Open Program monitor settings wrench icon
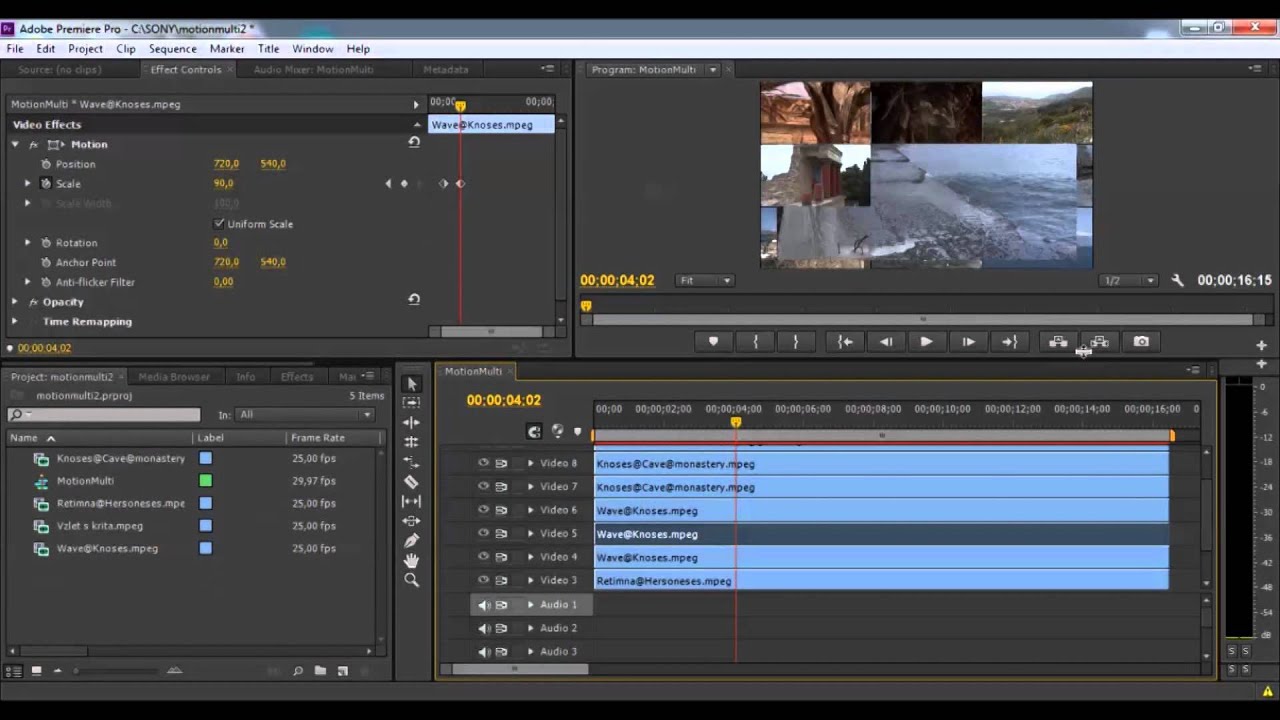 click(x=1177, y=281)
